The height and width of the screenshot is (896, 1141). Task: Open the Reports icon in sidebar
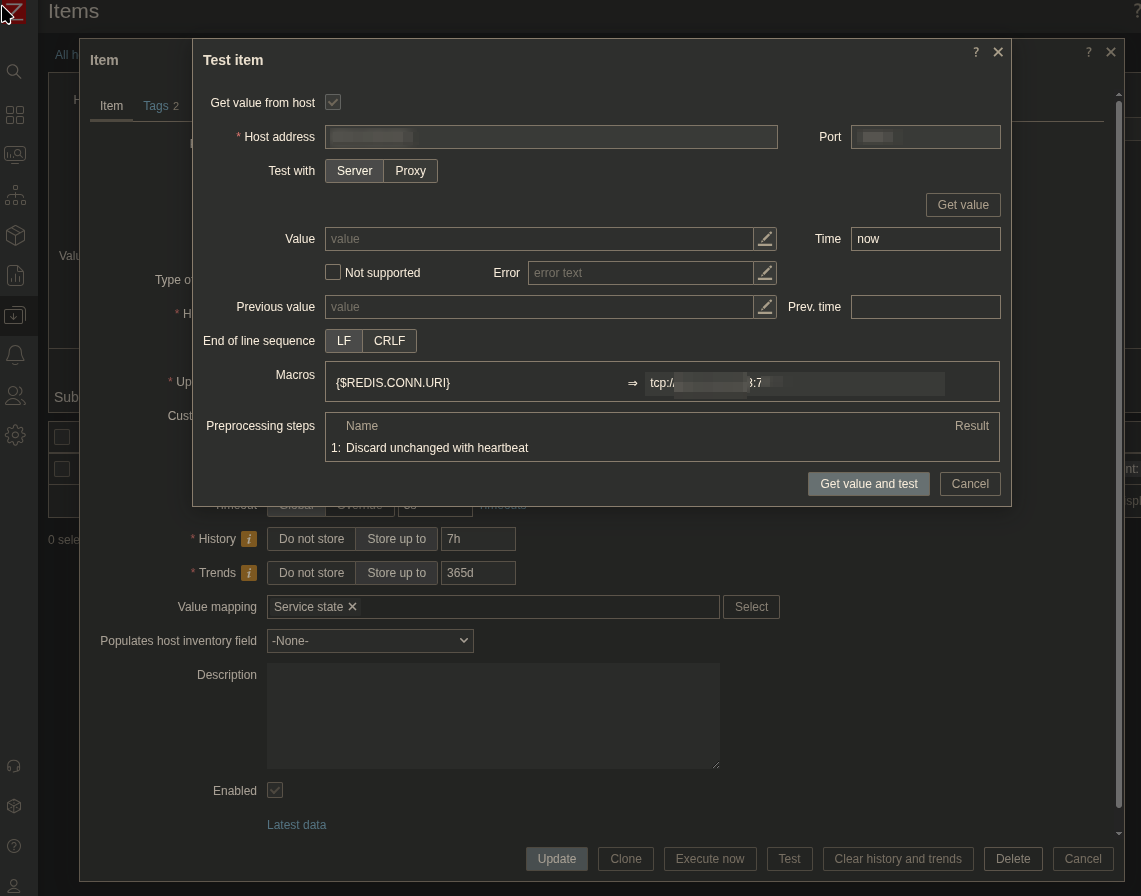click(15, 275)
